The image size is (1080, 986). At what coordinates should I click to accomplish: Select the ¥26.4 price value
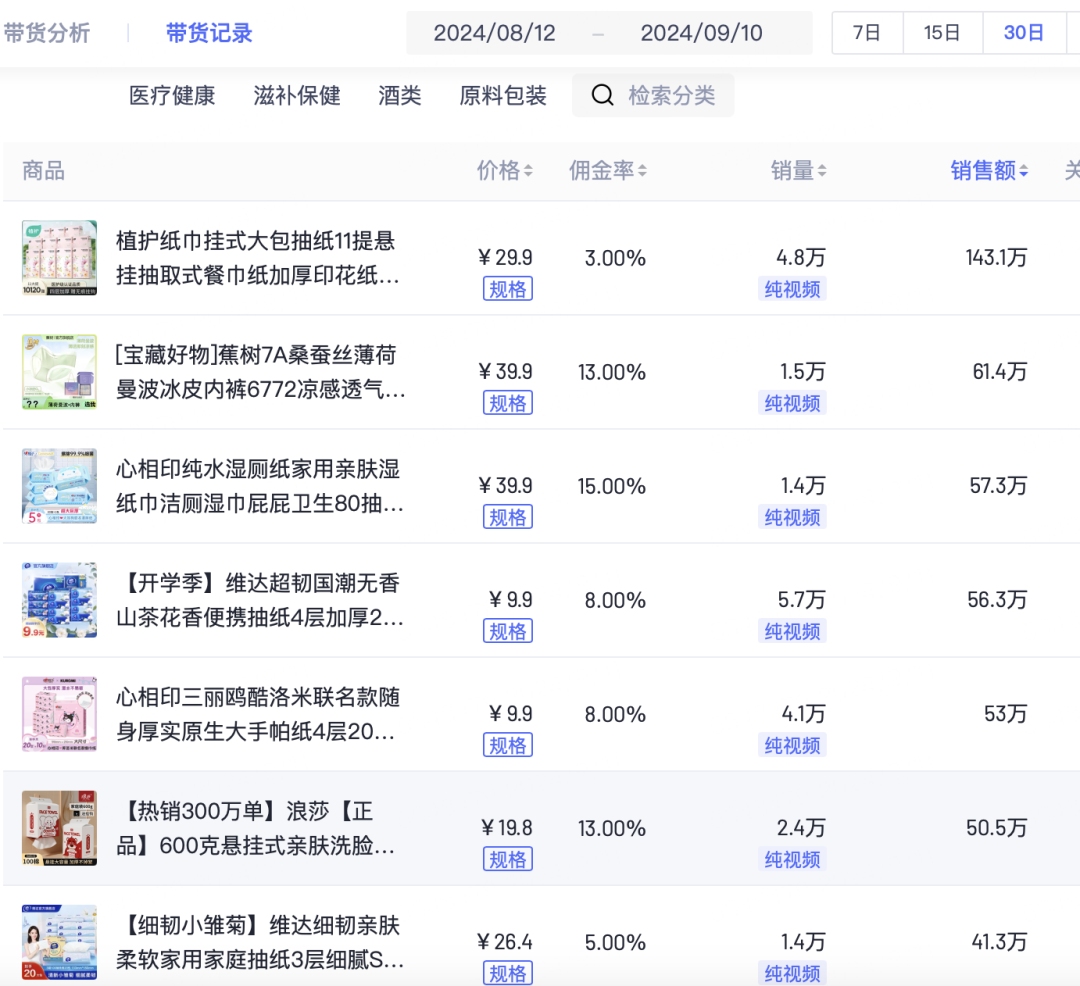(x=505, y=942)
